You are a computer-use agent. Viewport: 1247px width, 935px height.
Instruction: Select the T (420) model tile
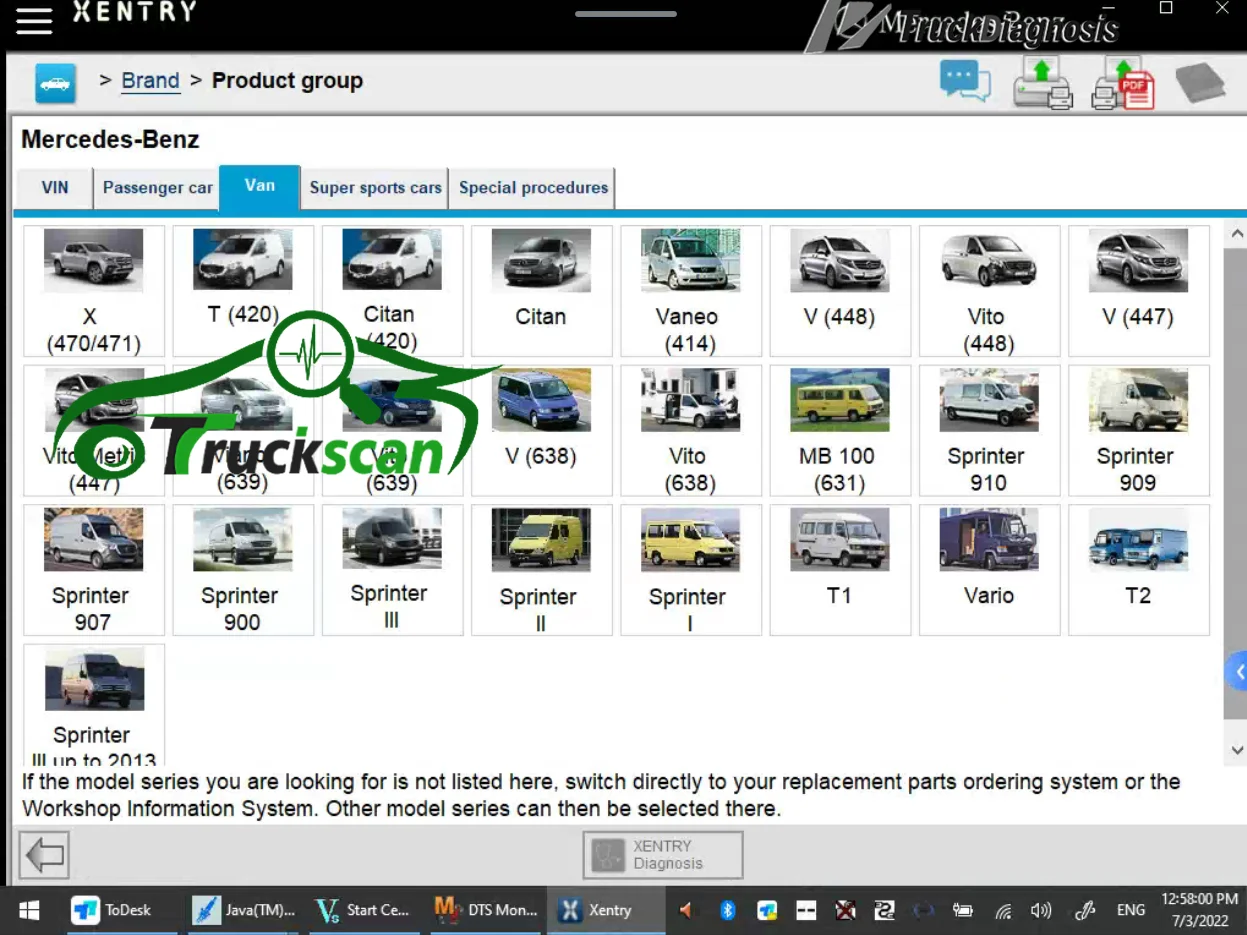[243, 291]
